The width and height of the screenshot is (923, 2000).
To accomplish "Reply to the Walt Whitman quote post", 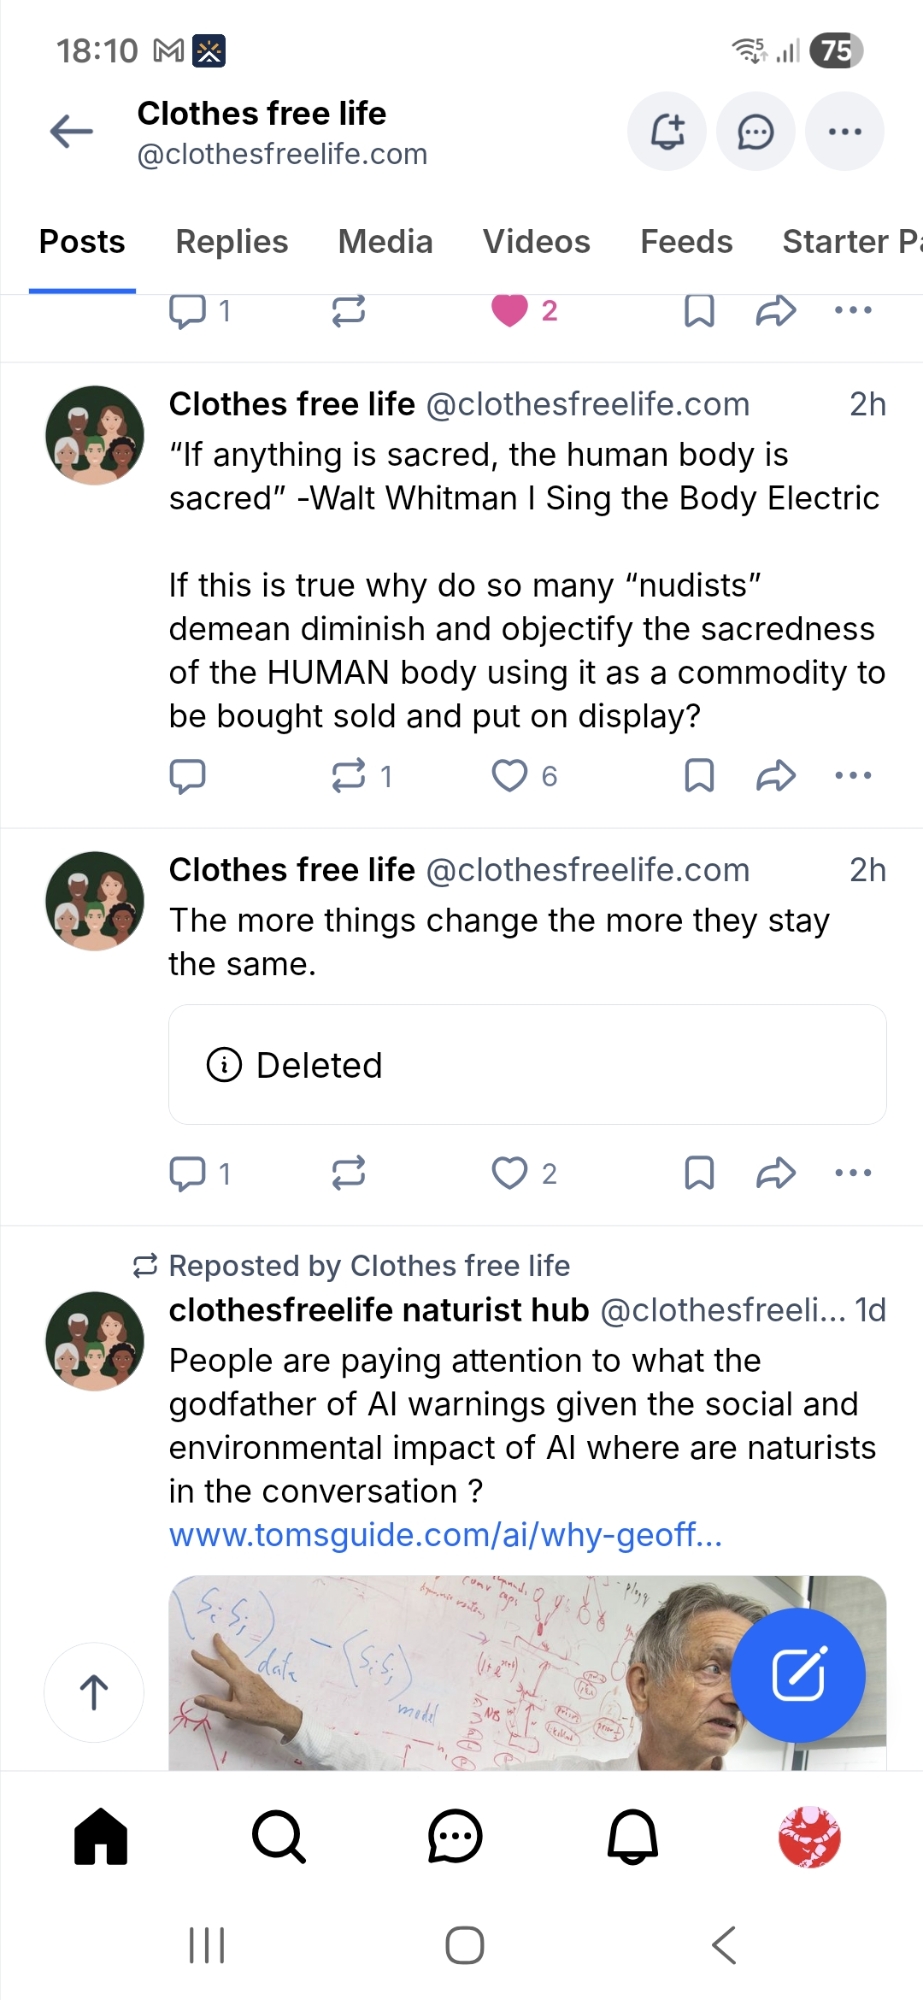I will coord(188,776).
